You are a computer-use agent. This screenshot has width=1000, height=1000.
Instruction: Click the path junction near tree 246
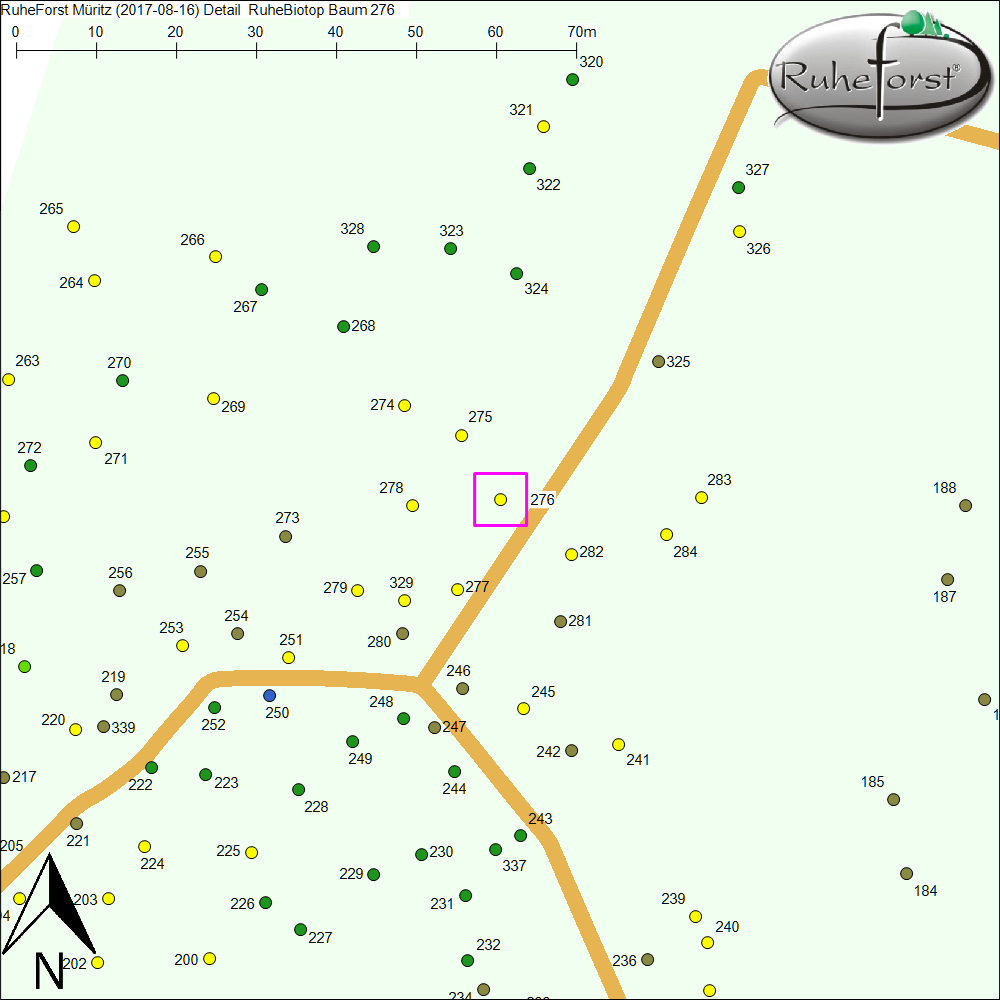(x=421, y=685)
